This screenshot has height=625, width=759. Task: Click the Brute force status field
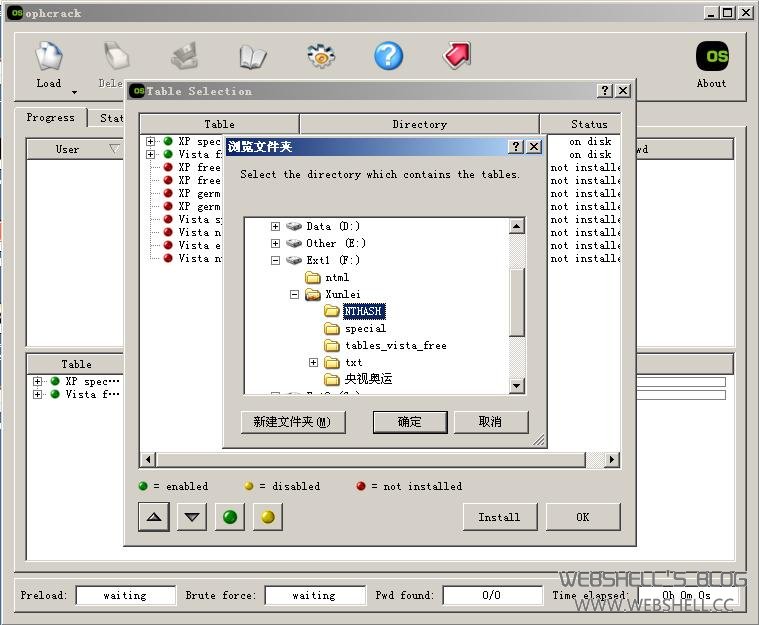point(315,595)
